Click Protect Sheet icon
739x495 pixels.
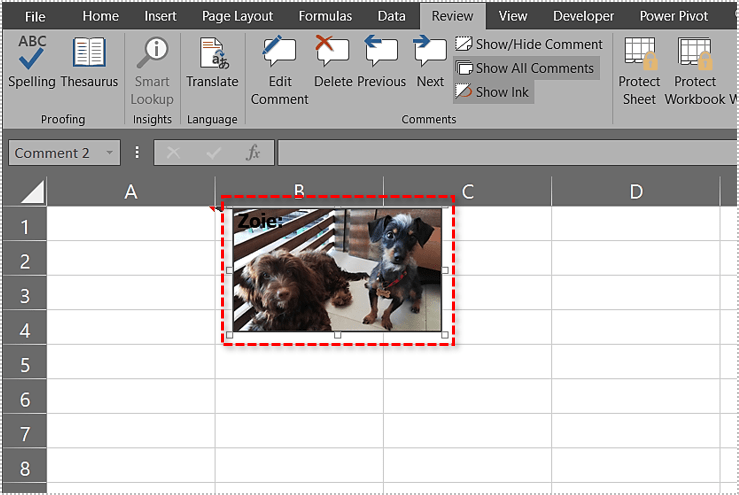639,62
